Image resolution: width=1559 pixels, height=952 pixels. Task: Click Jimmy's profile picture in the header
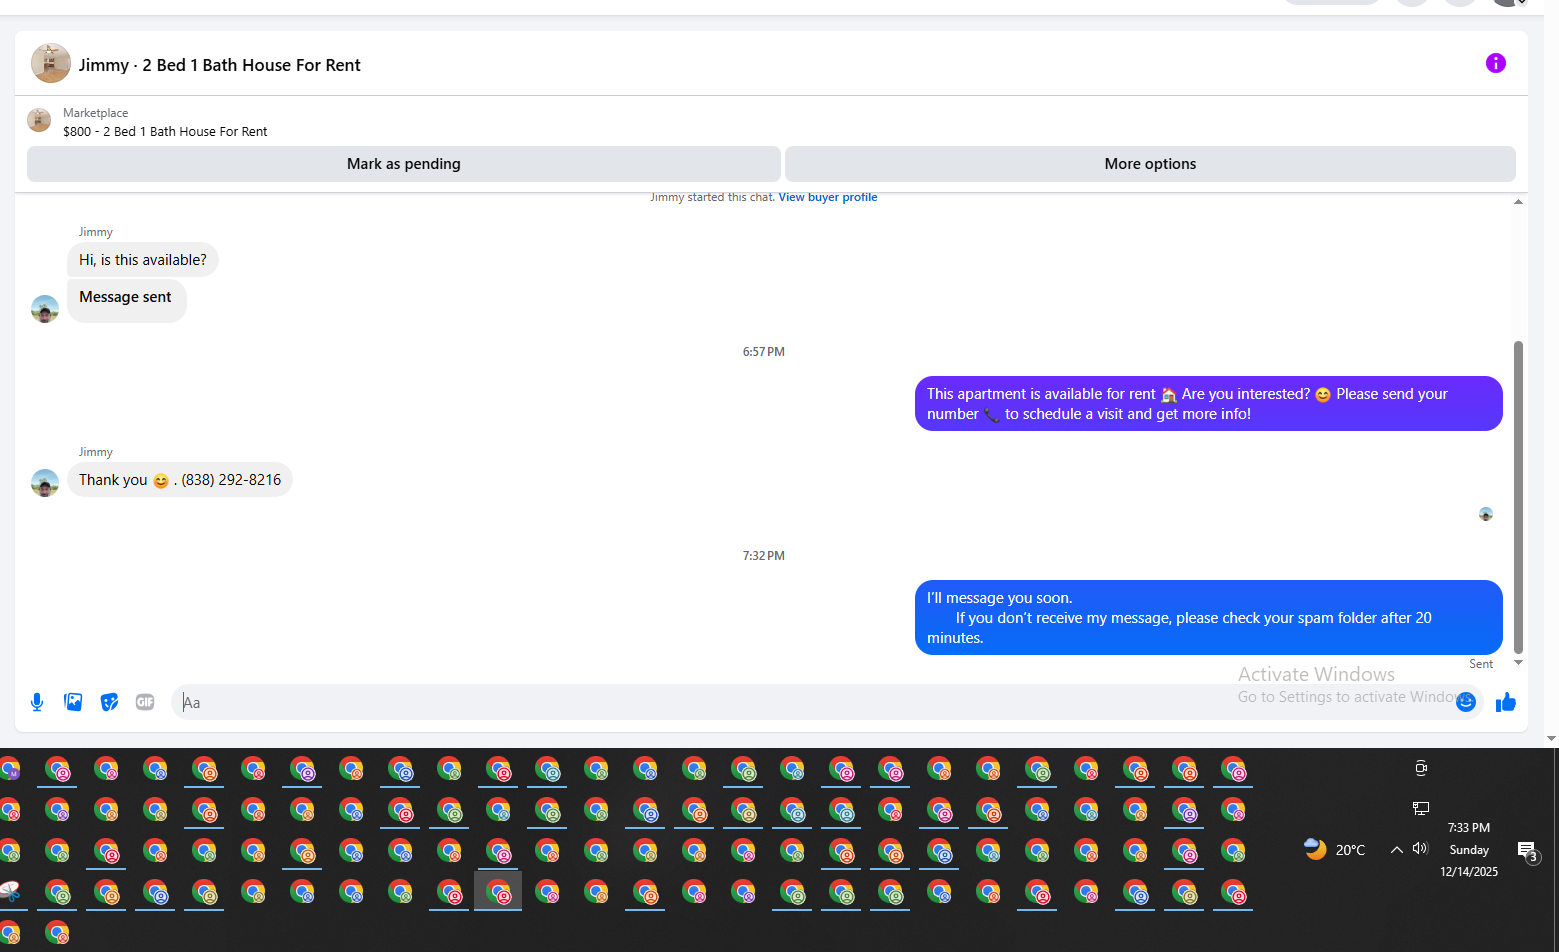pyautogui.click(x=51, y=63)
